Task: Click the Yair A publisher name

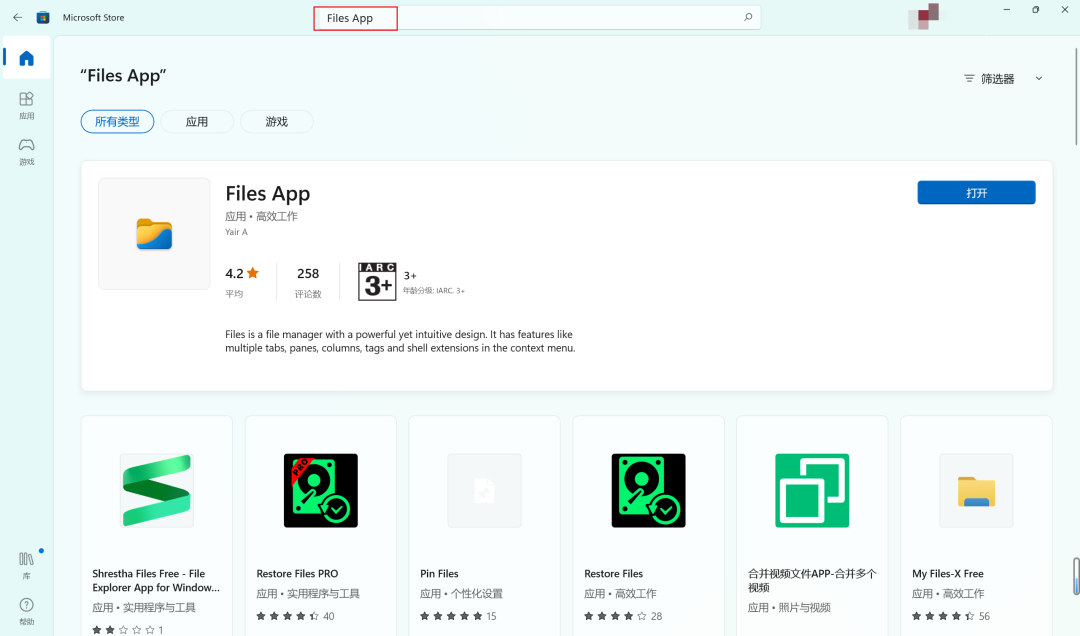Action: (236, 232)
